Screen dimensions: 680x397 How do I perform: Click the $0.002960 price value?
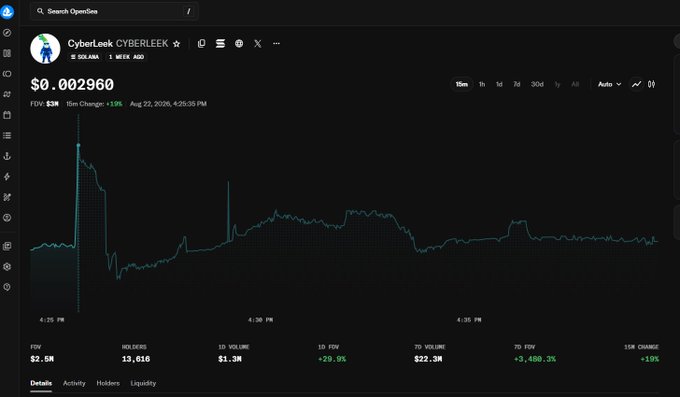tap(72, 84)
